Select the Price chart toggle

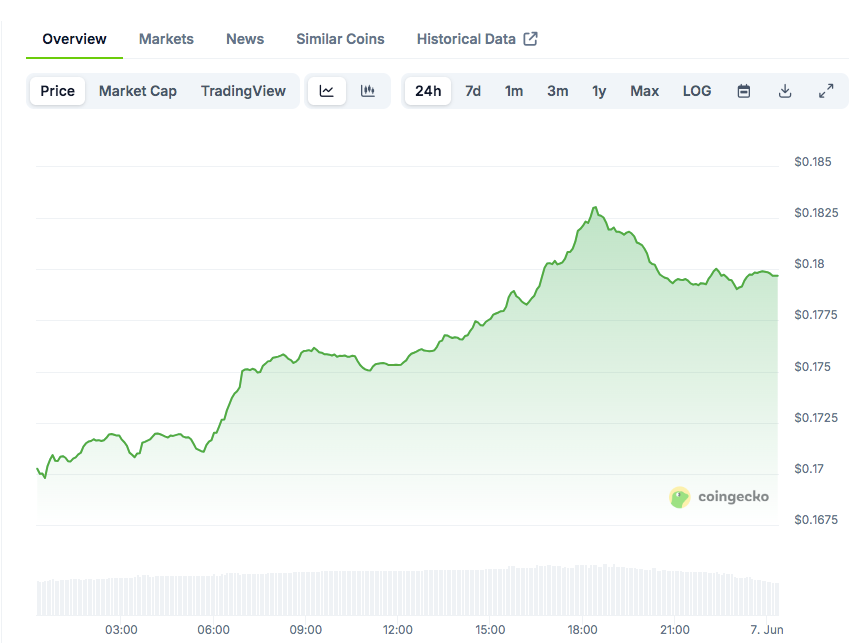tap(57, 91)
